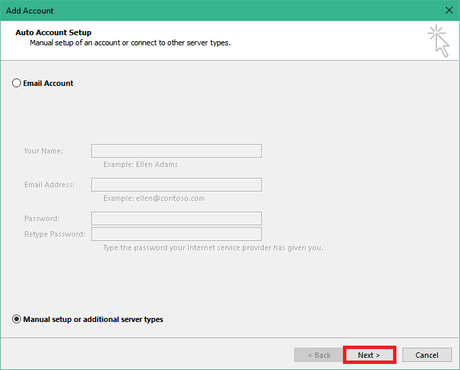Click 'Example: ellen@contoso.com' hint text

point(154,198)
